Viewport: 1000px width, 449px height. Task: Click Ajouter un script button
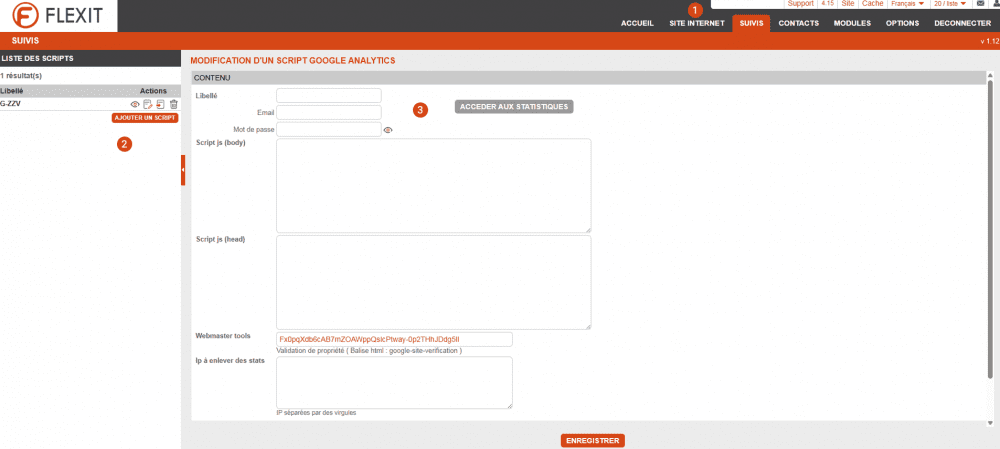tap(145, 118)
